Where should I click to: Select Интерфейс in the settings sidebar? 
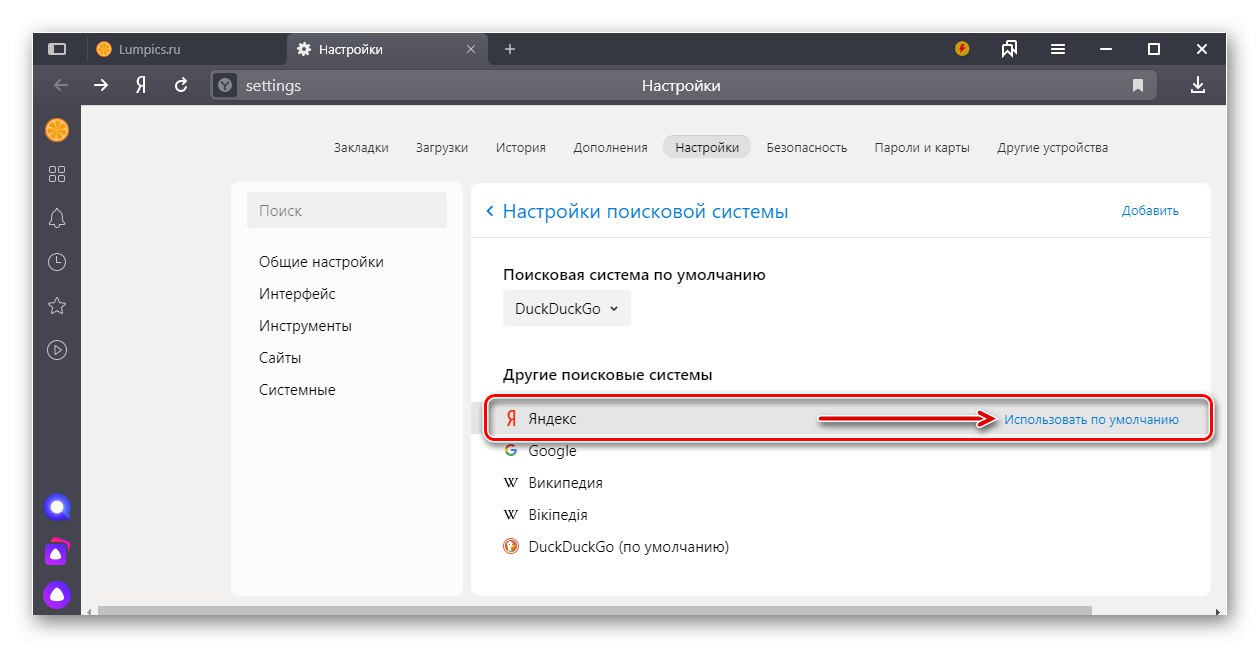(x=297, y=294)
